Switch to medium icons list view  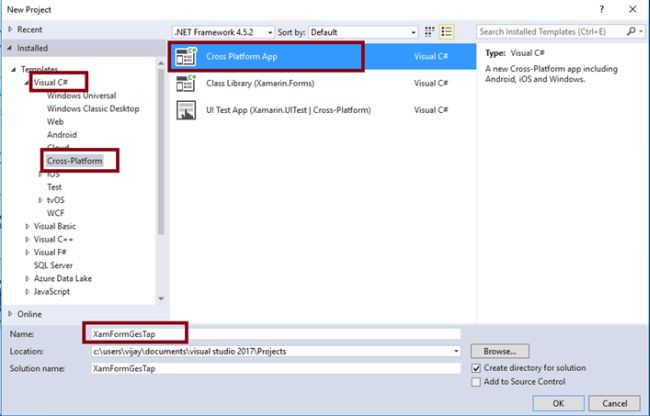pos(446,32)
